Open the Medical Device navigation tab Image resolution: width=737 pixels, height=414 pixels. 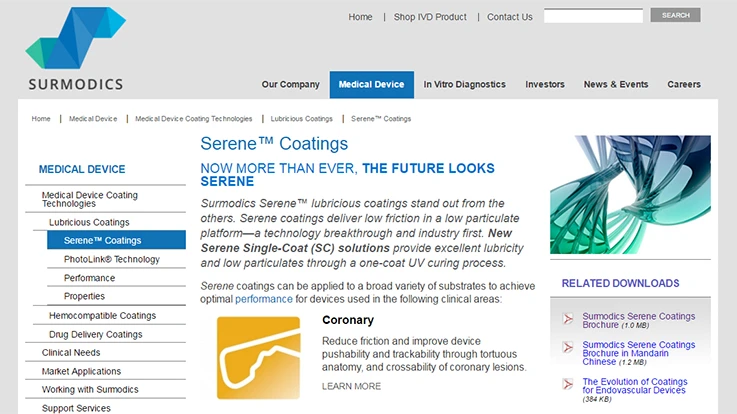(x=371, y=85)
